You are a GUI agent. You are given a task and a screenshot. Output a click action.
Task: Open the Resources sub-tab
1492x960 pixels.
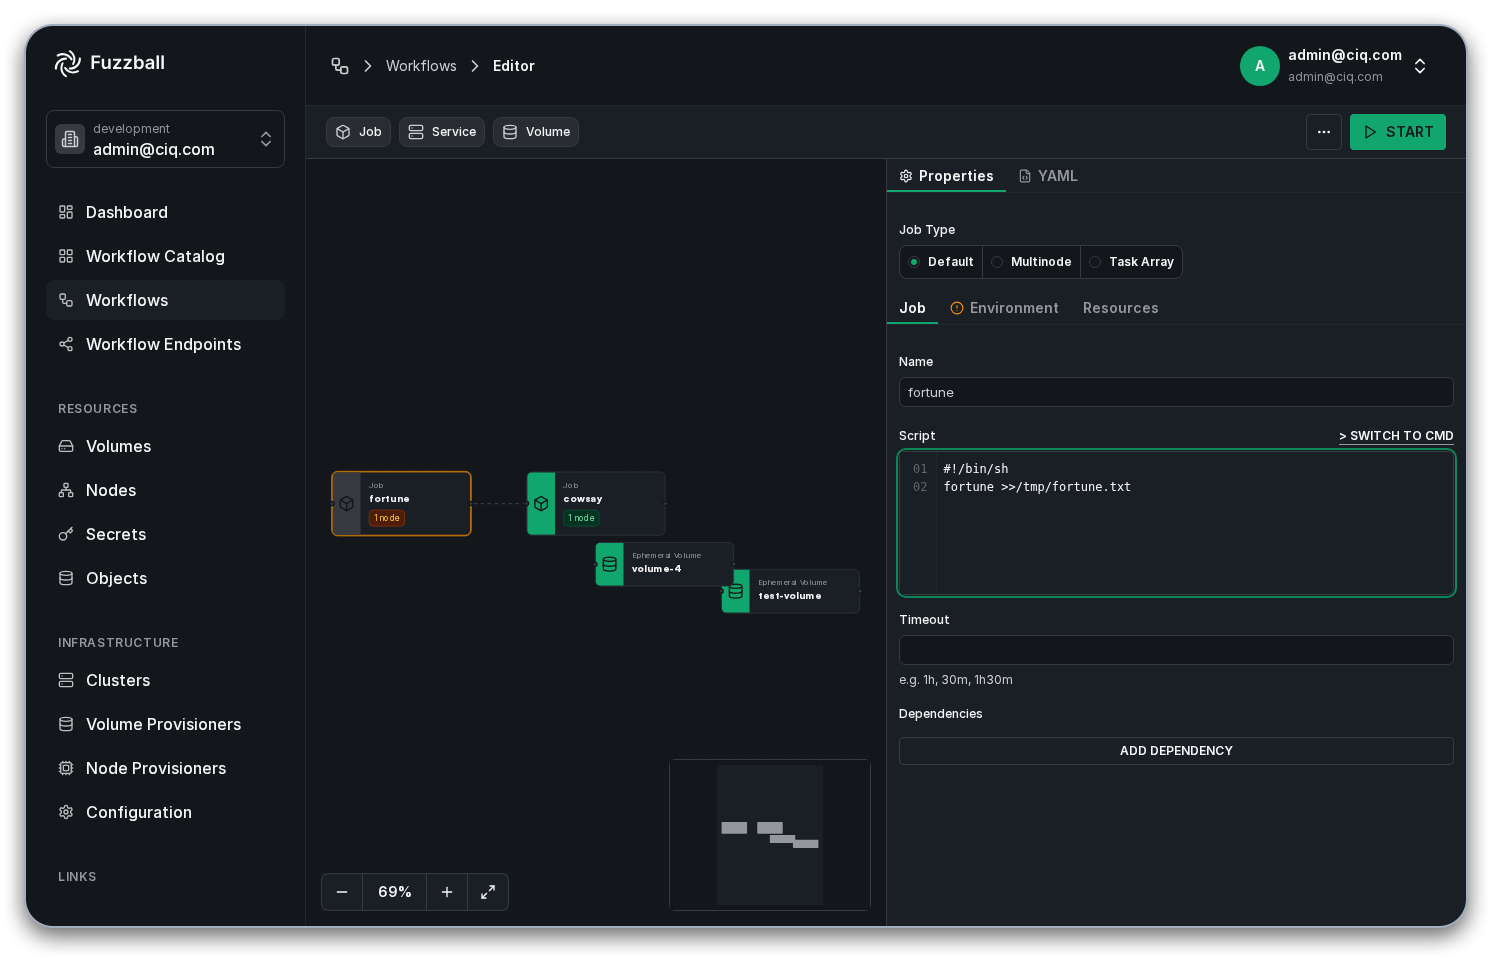pos(1120,308)
